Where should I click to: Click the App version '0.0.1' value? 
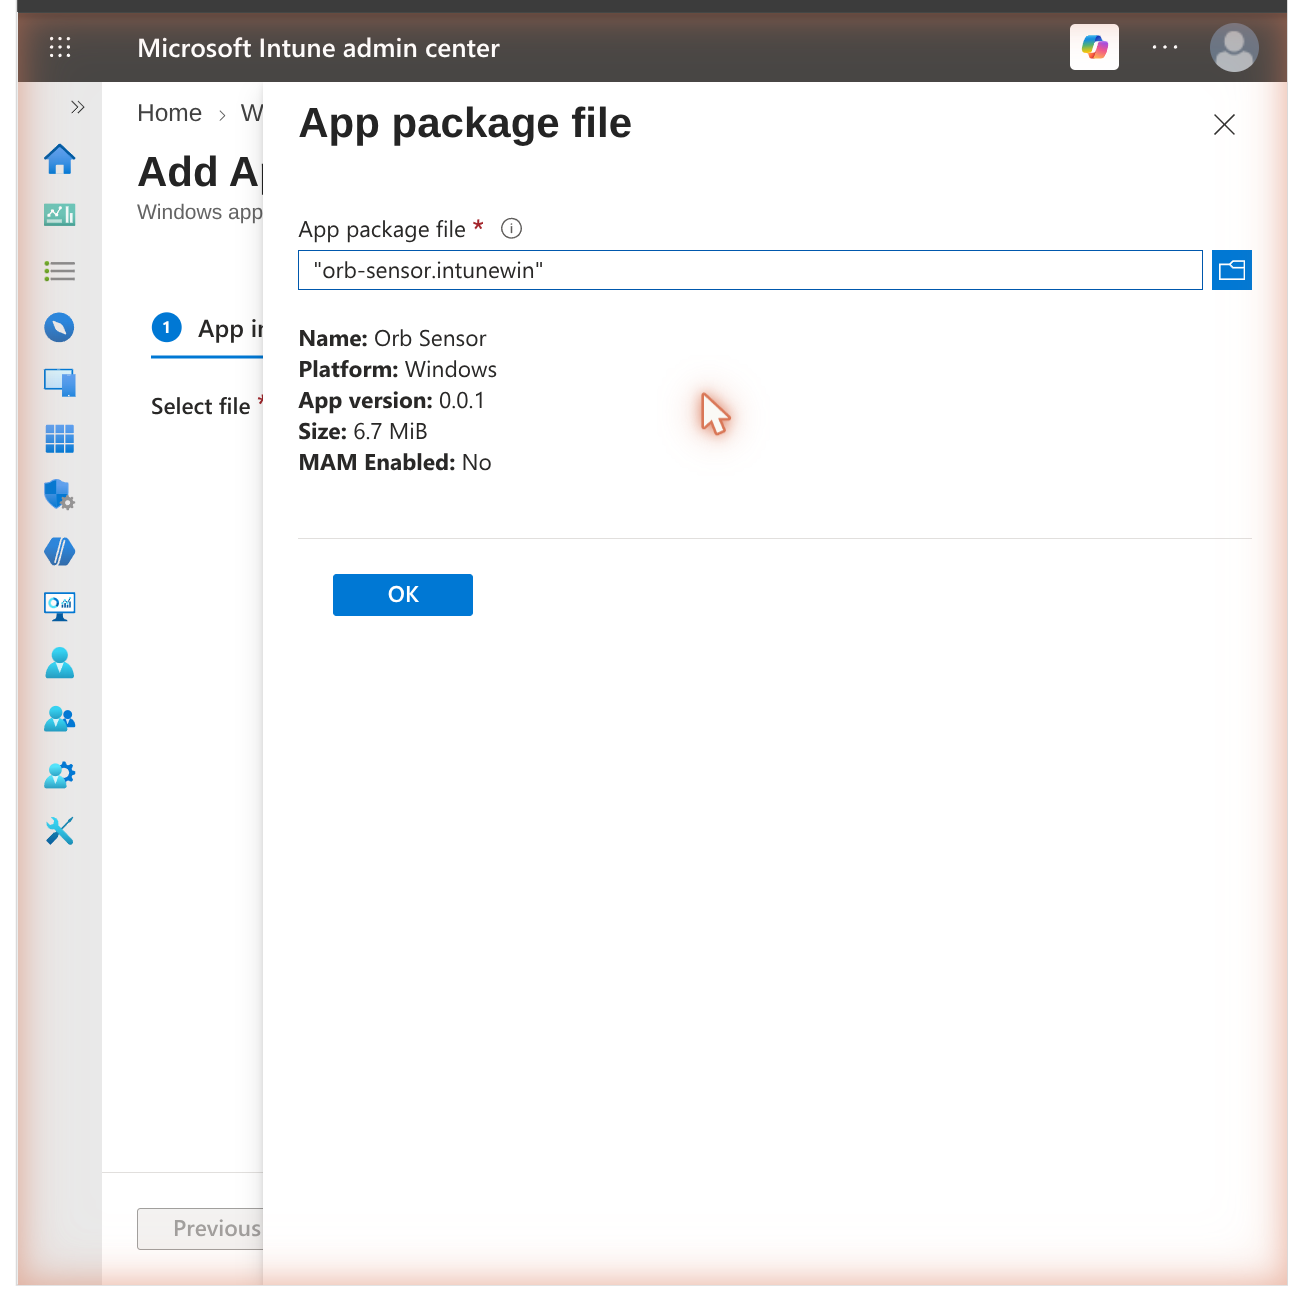coord(462,400)
